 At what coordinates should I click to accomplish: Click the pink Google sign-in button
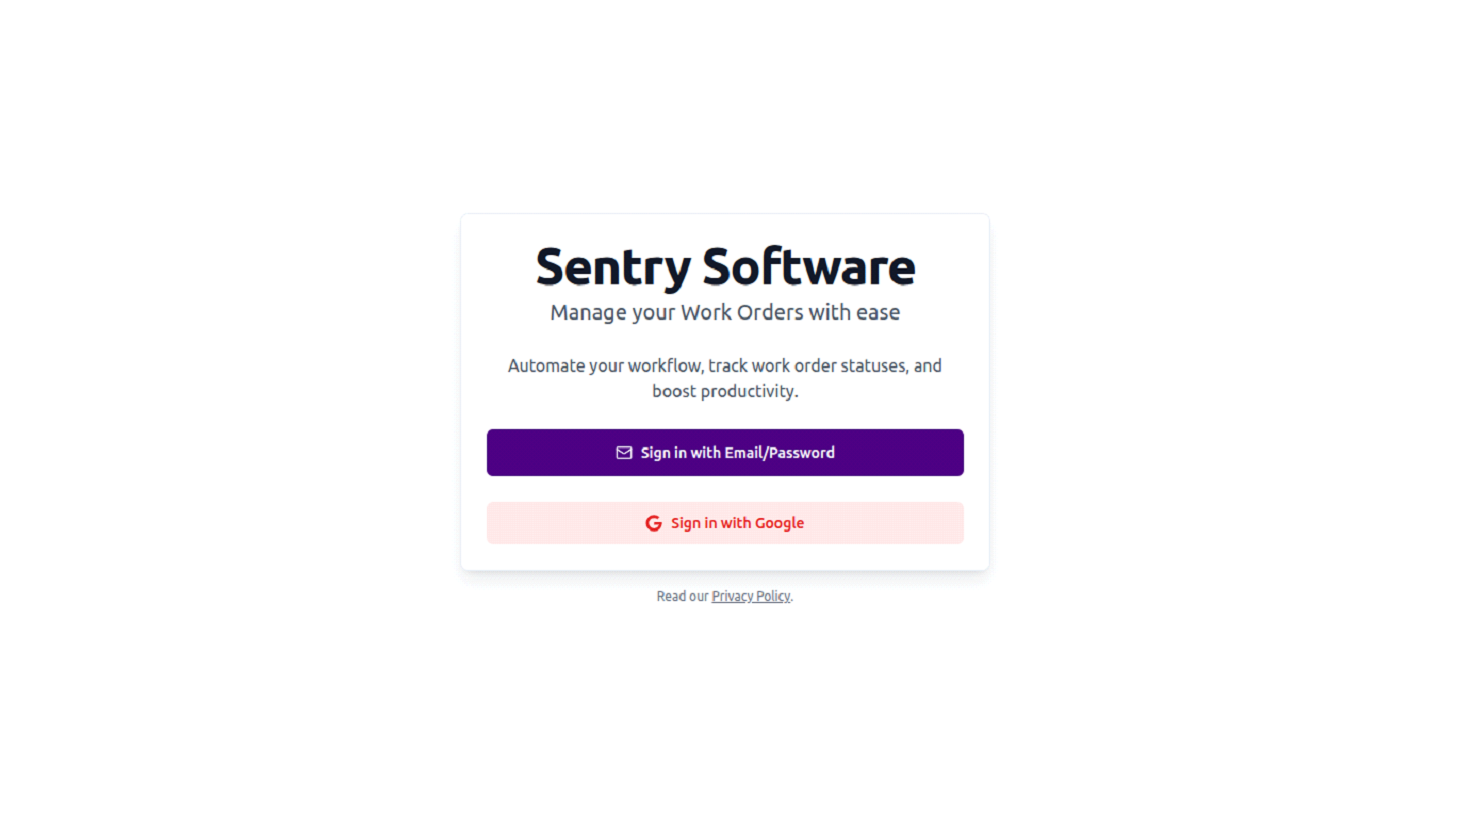tap(725, 522)
